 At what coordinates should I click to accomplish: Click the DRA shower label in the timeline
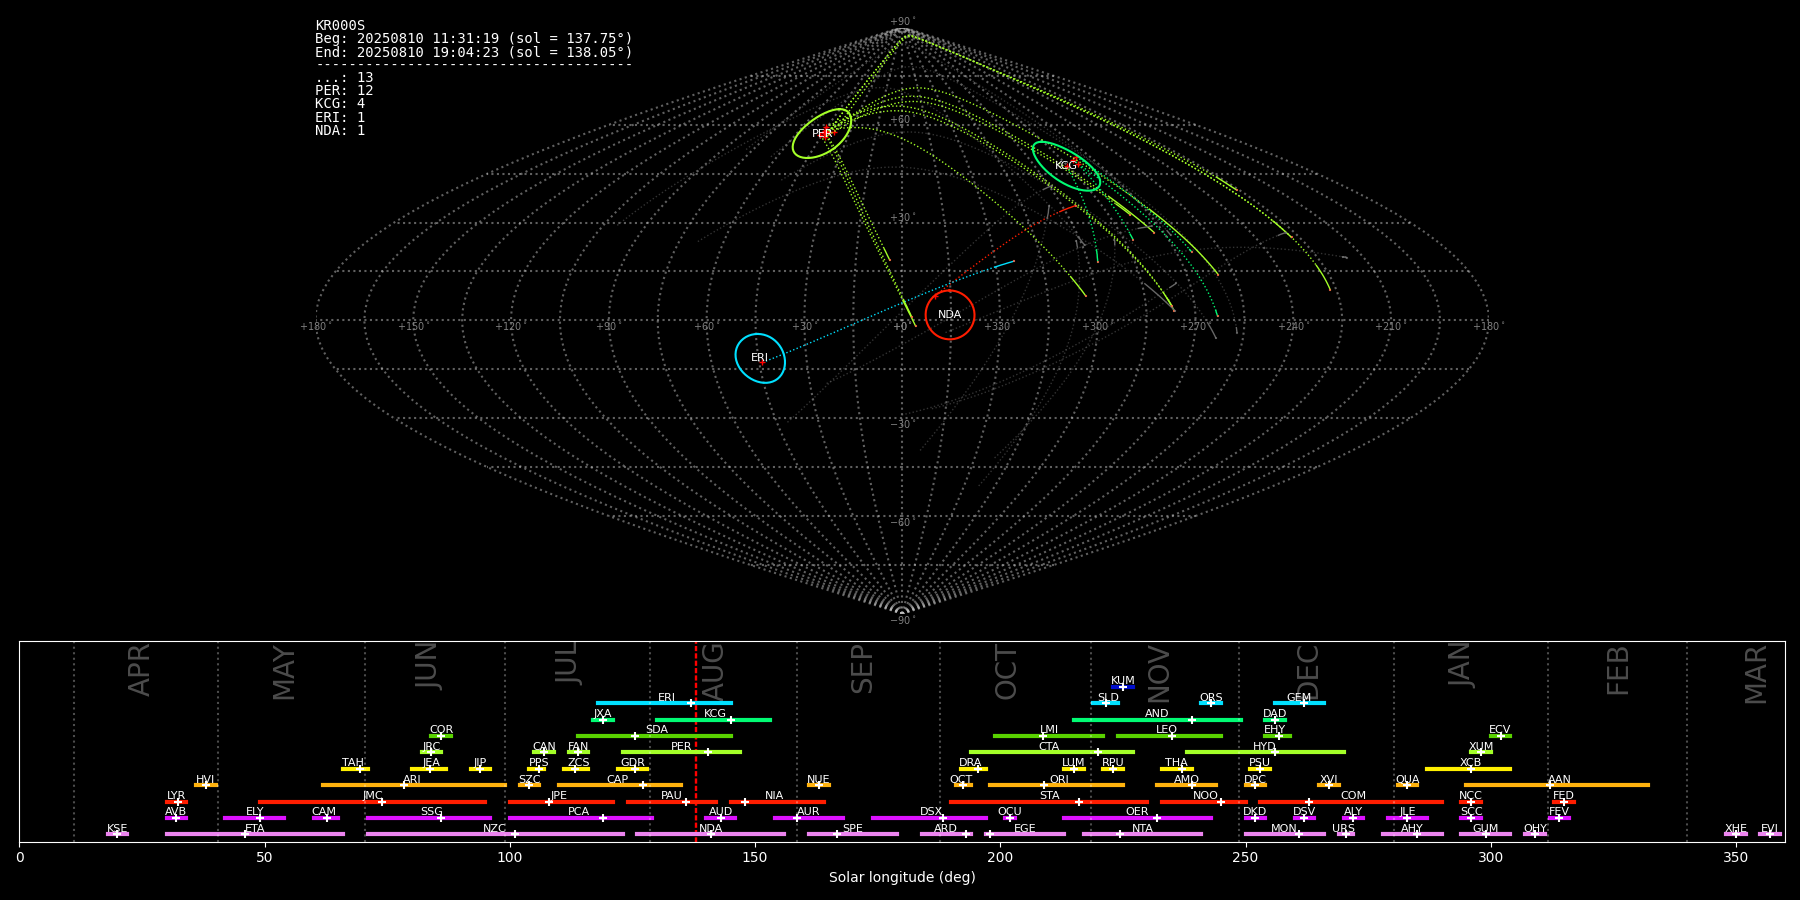pos(970,763)
